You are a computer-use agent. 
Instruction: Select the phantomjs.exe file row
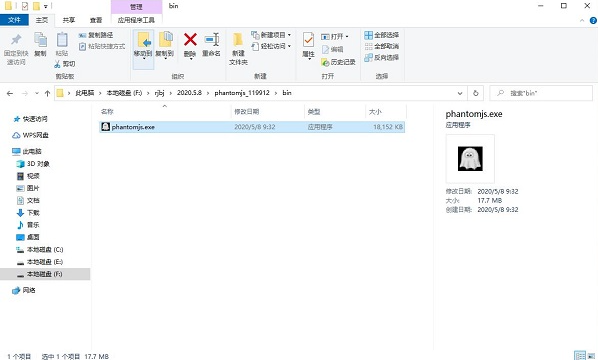pos(252,127)
